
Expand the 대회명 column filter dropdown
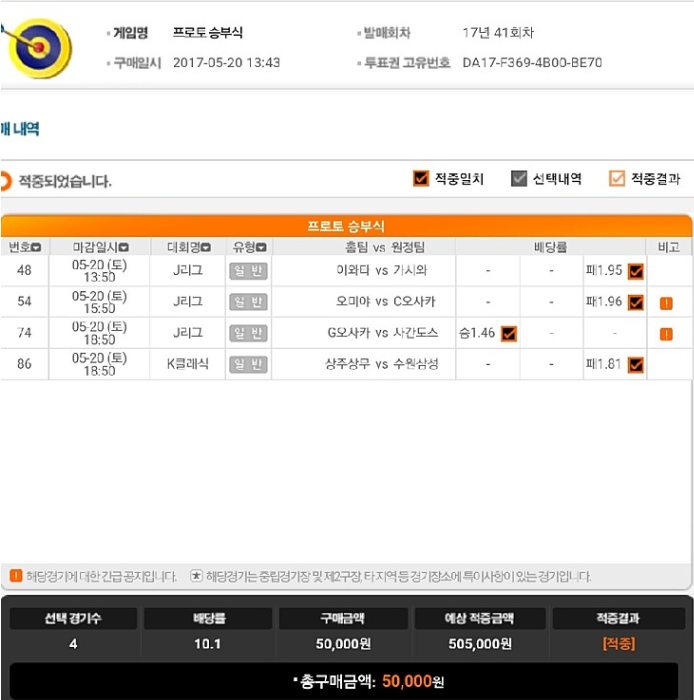click(206, 247)
